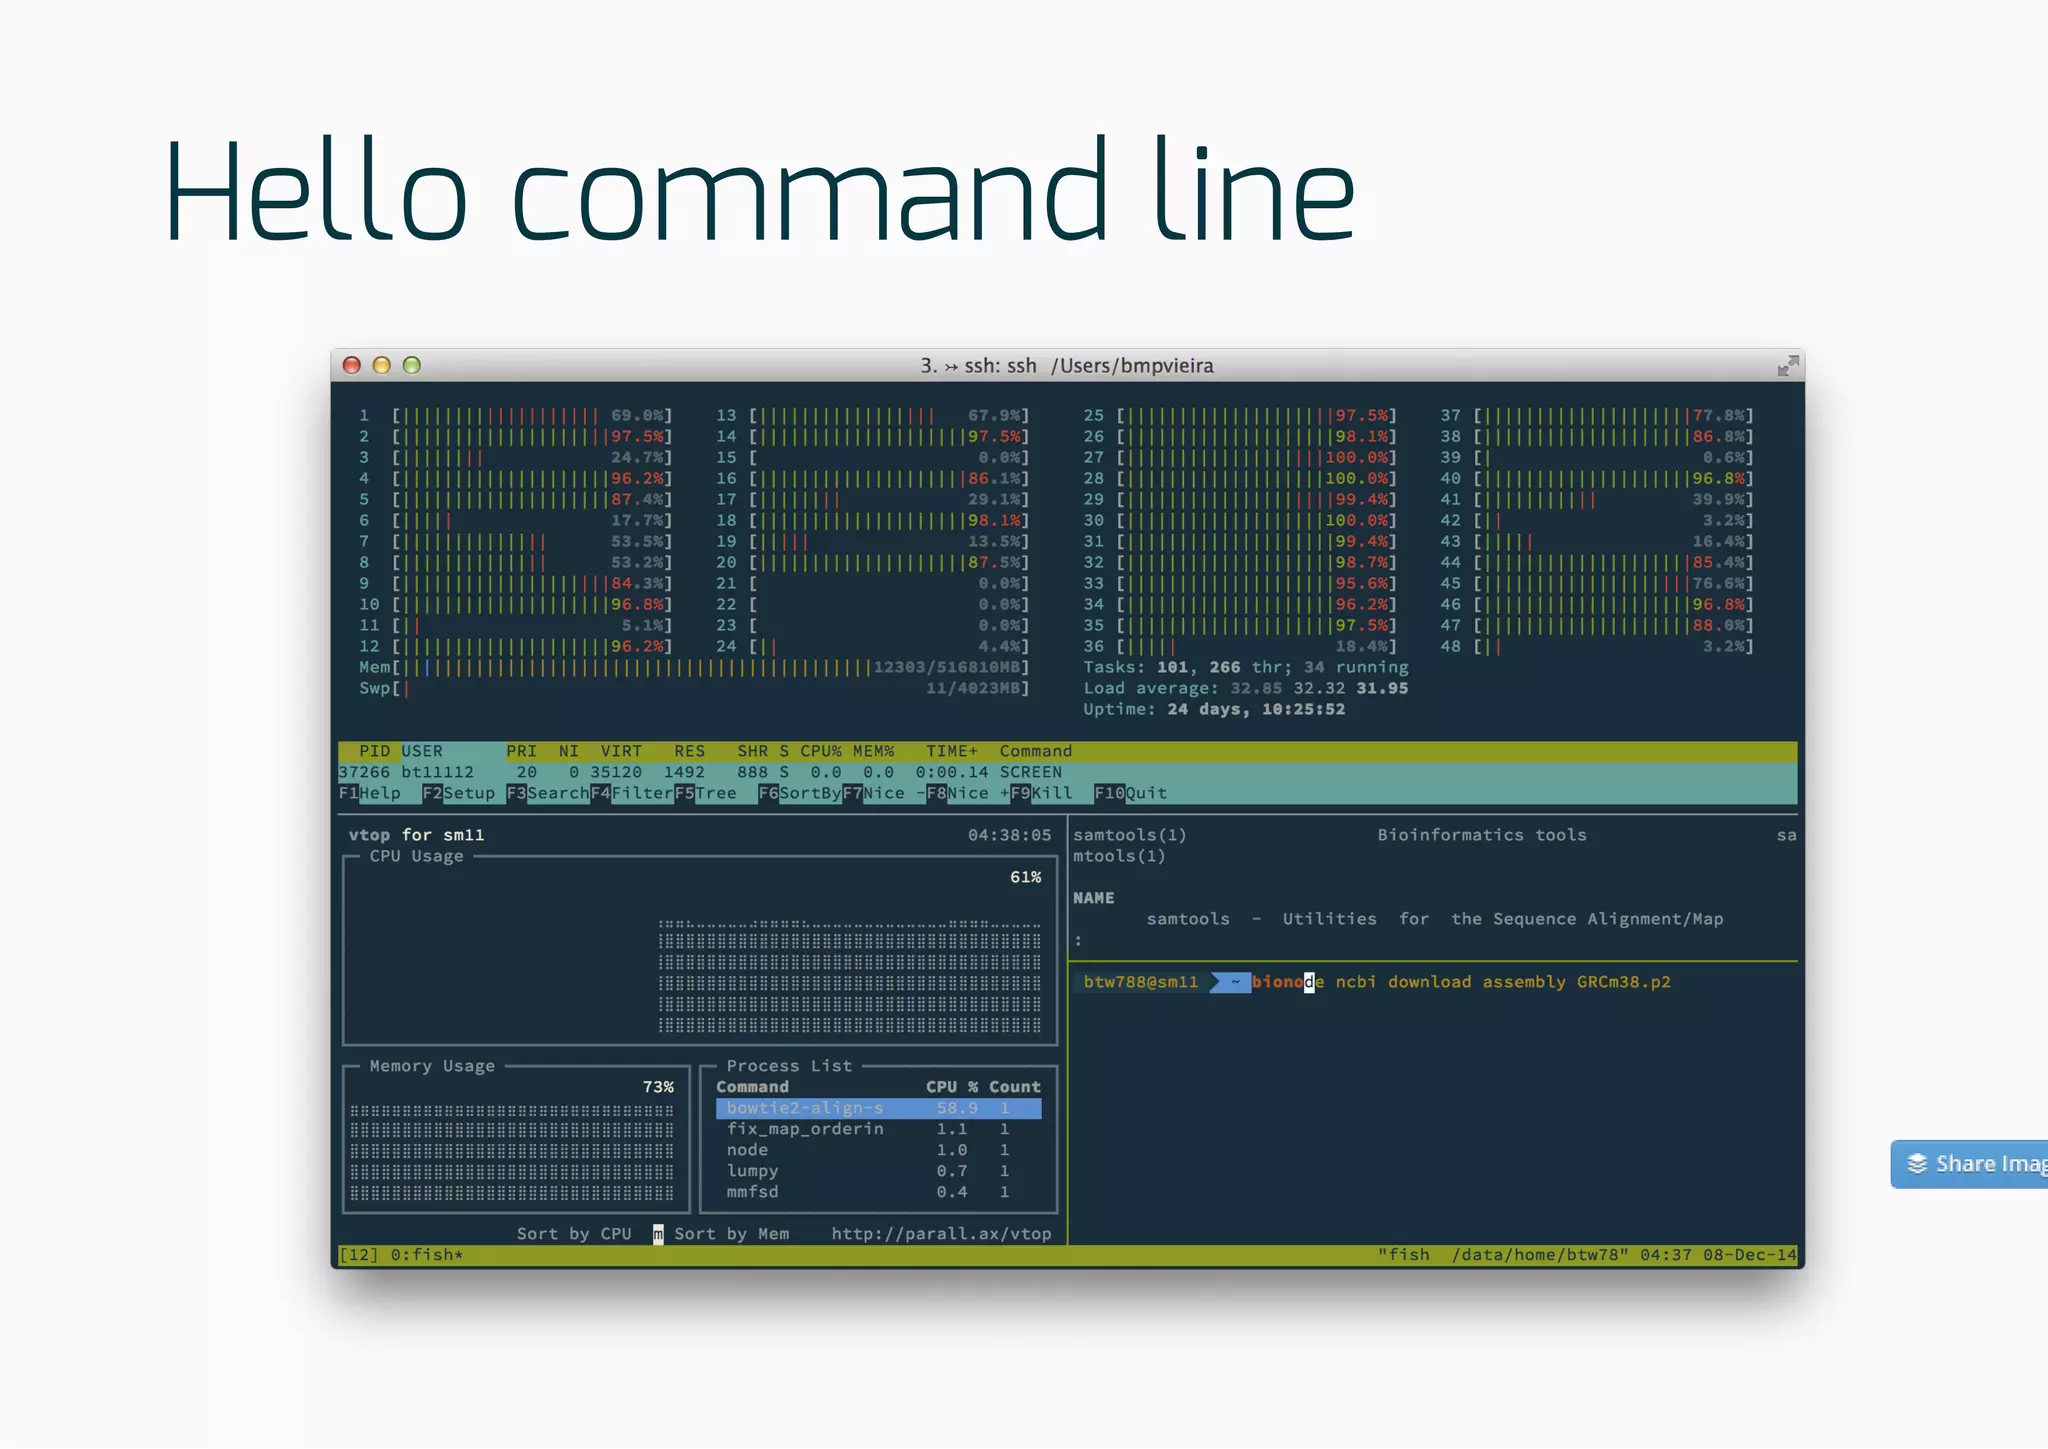
Task: Select the mmfsd process row
Action: click(x=879, y=1192)
